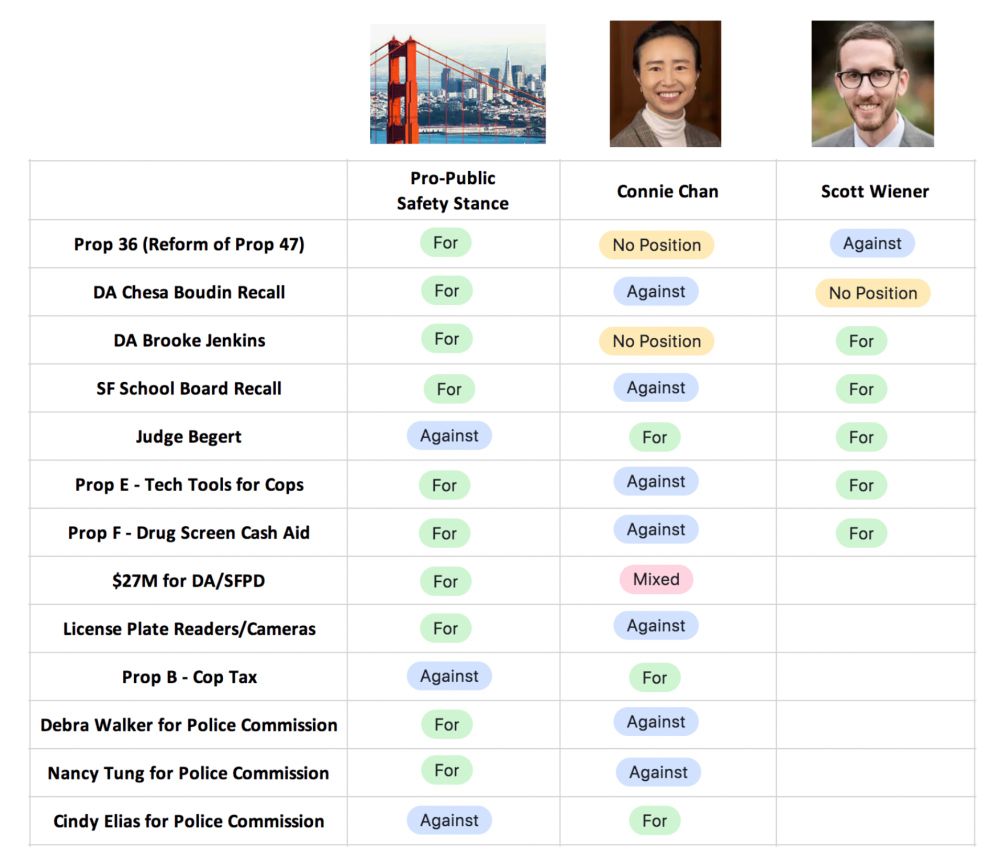
Task: Select the Prop 36 (Reform of Prop 47) row label
Action: pyautogui.click(x=189, y=244)
